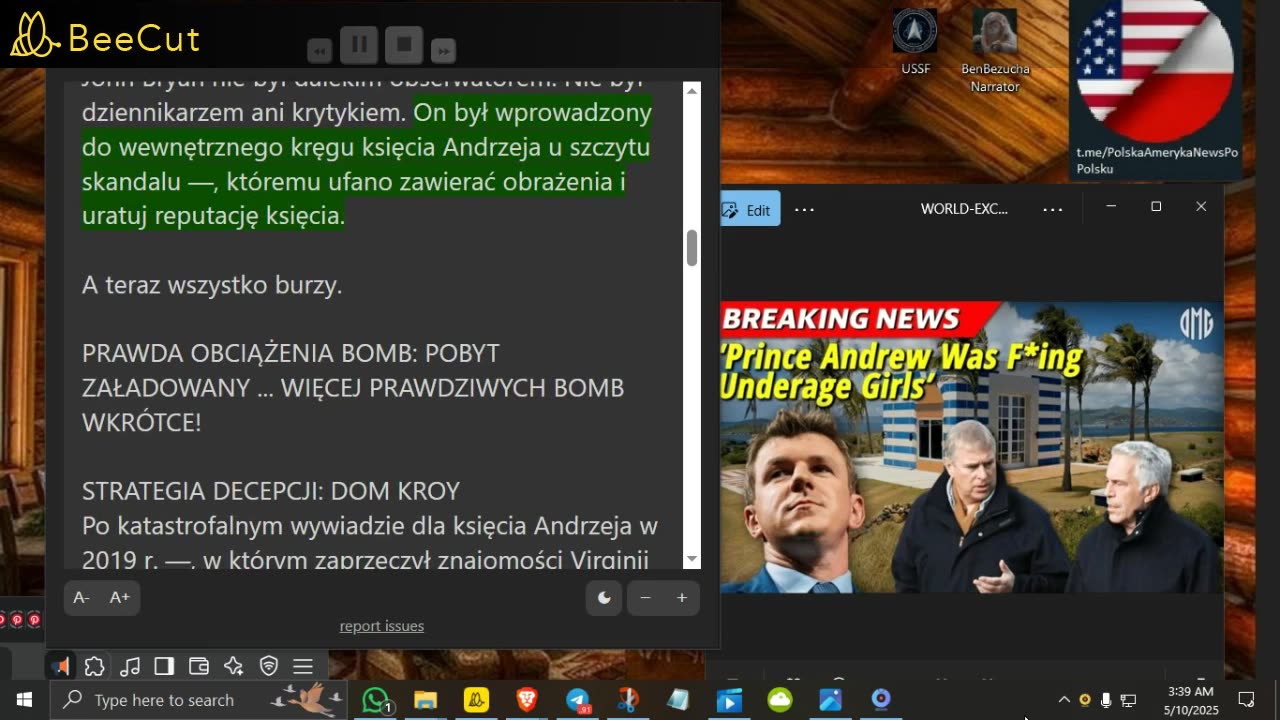Click the Type here to search box

tap(199, 700)
